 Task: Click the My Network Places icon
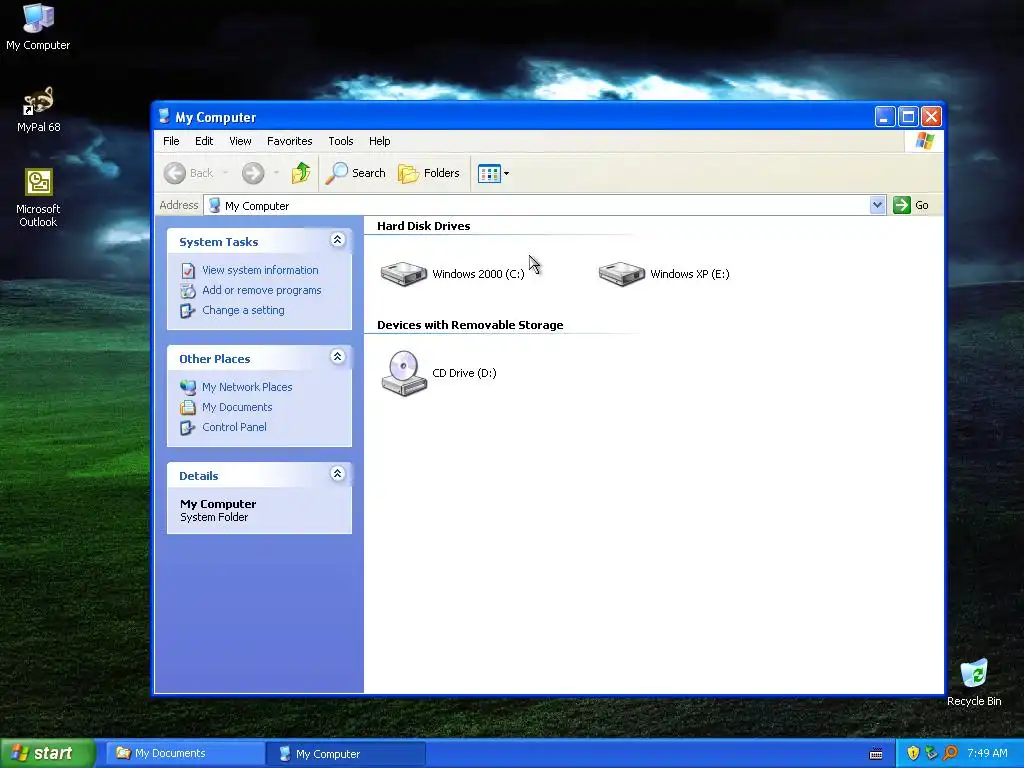click(x=188, y=387)
